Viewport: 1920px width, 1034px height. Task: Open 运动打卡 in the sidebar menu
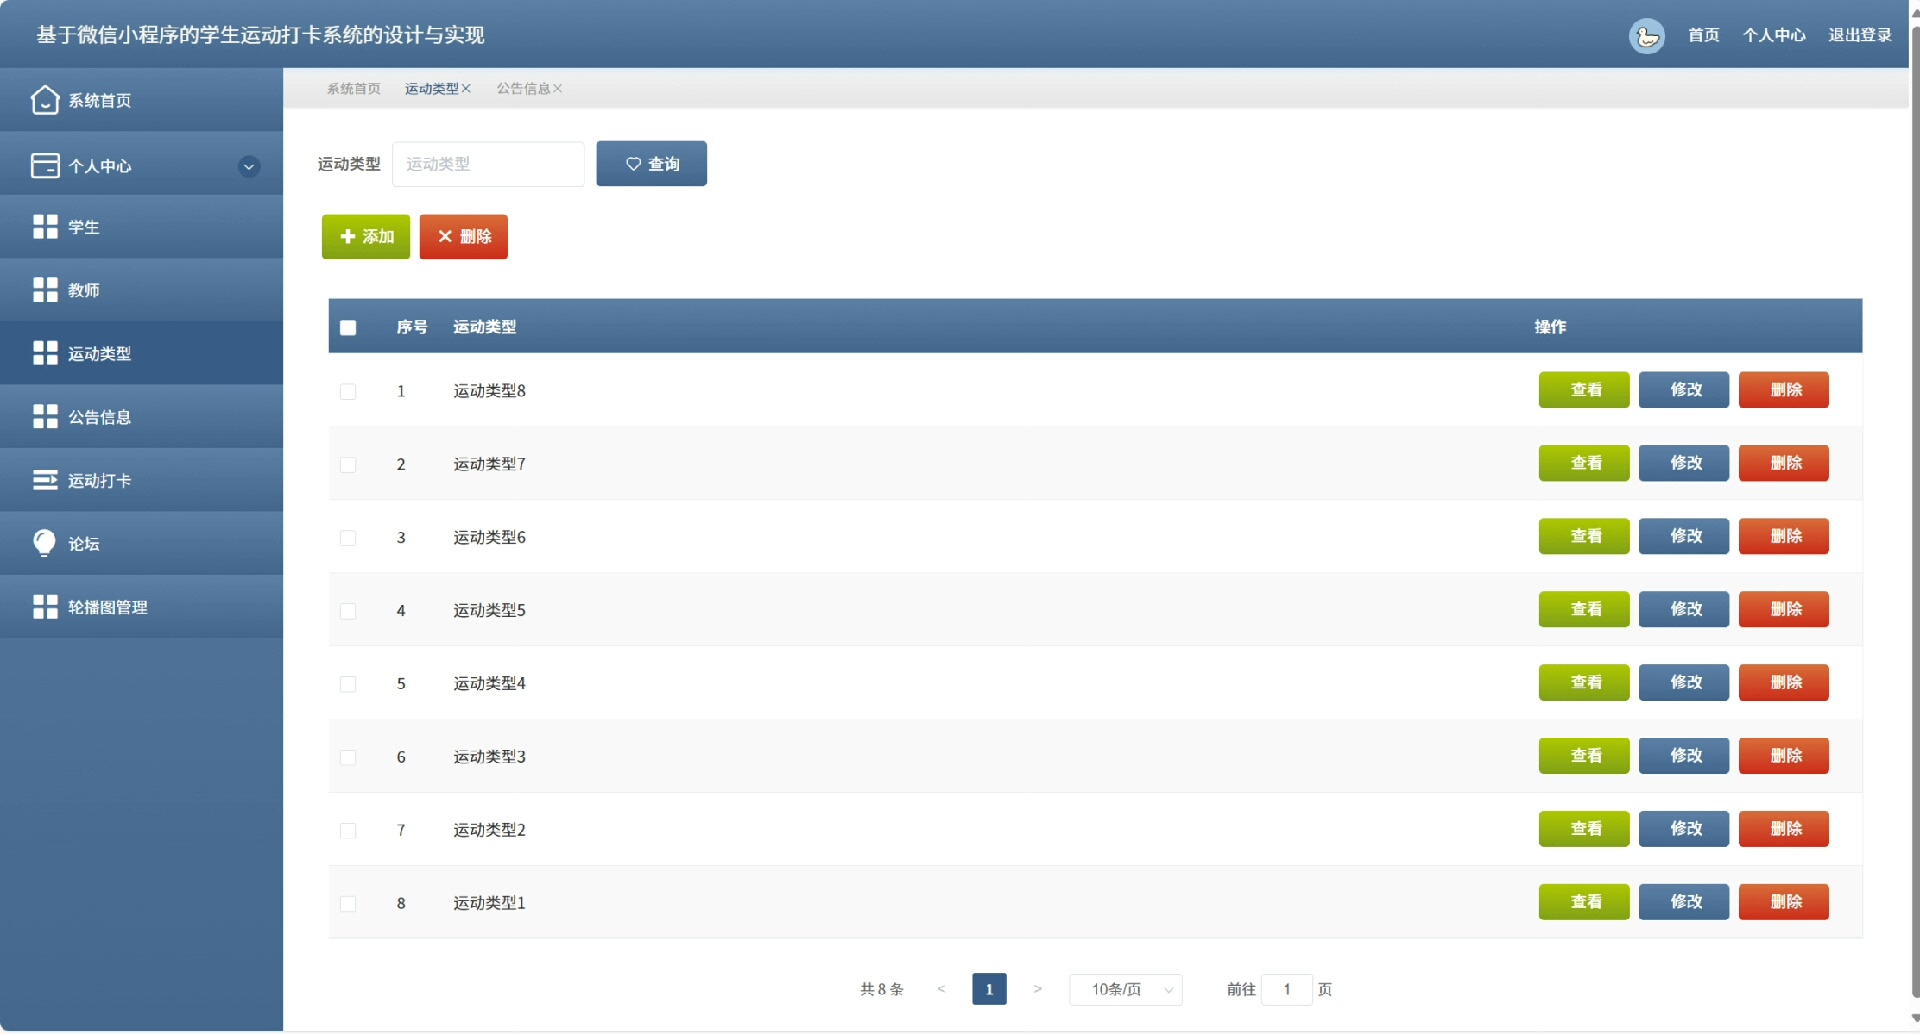click(141, 480)
